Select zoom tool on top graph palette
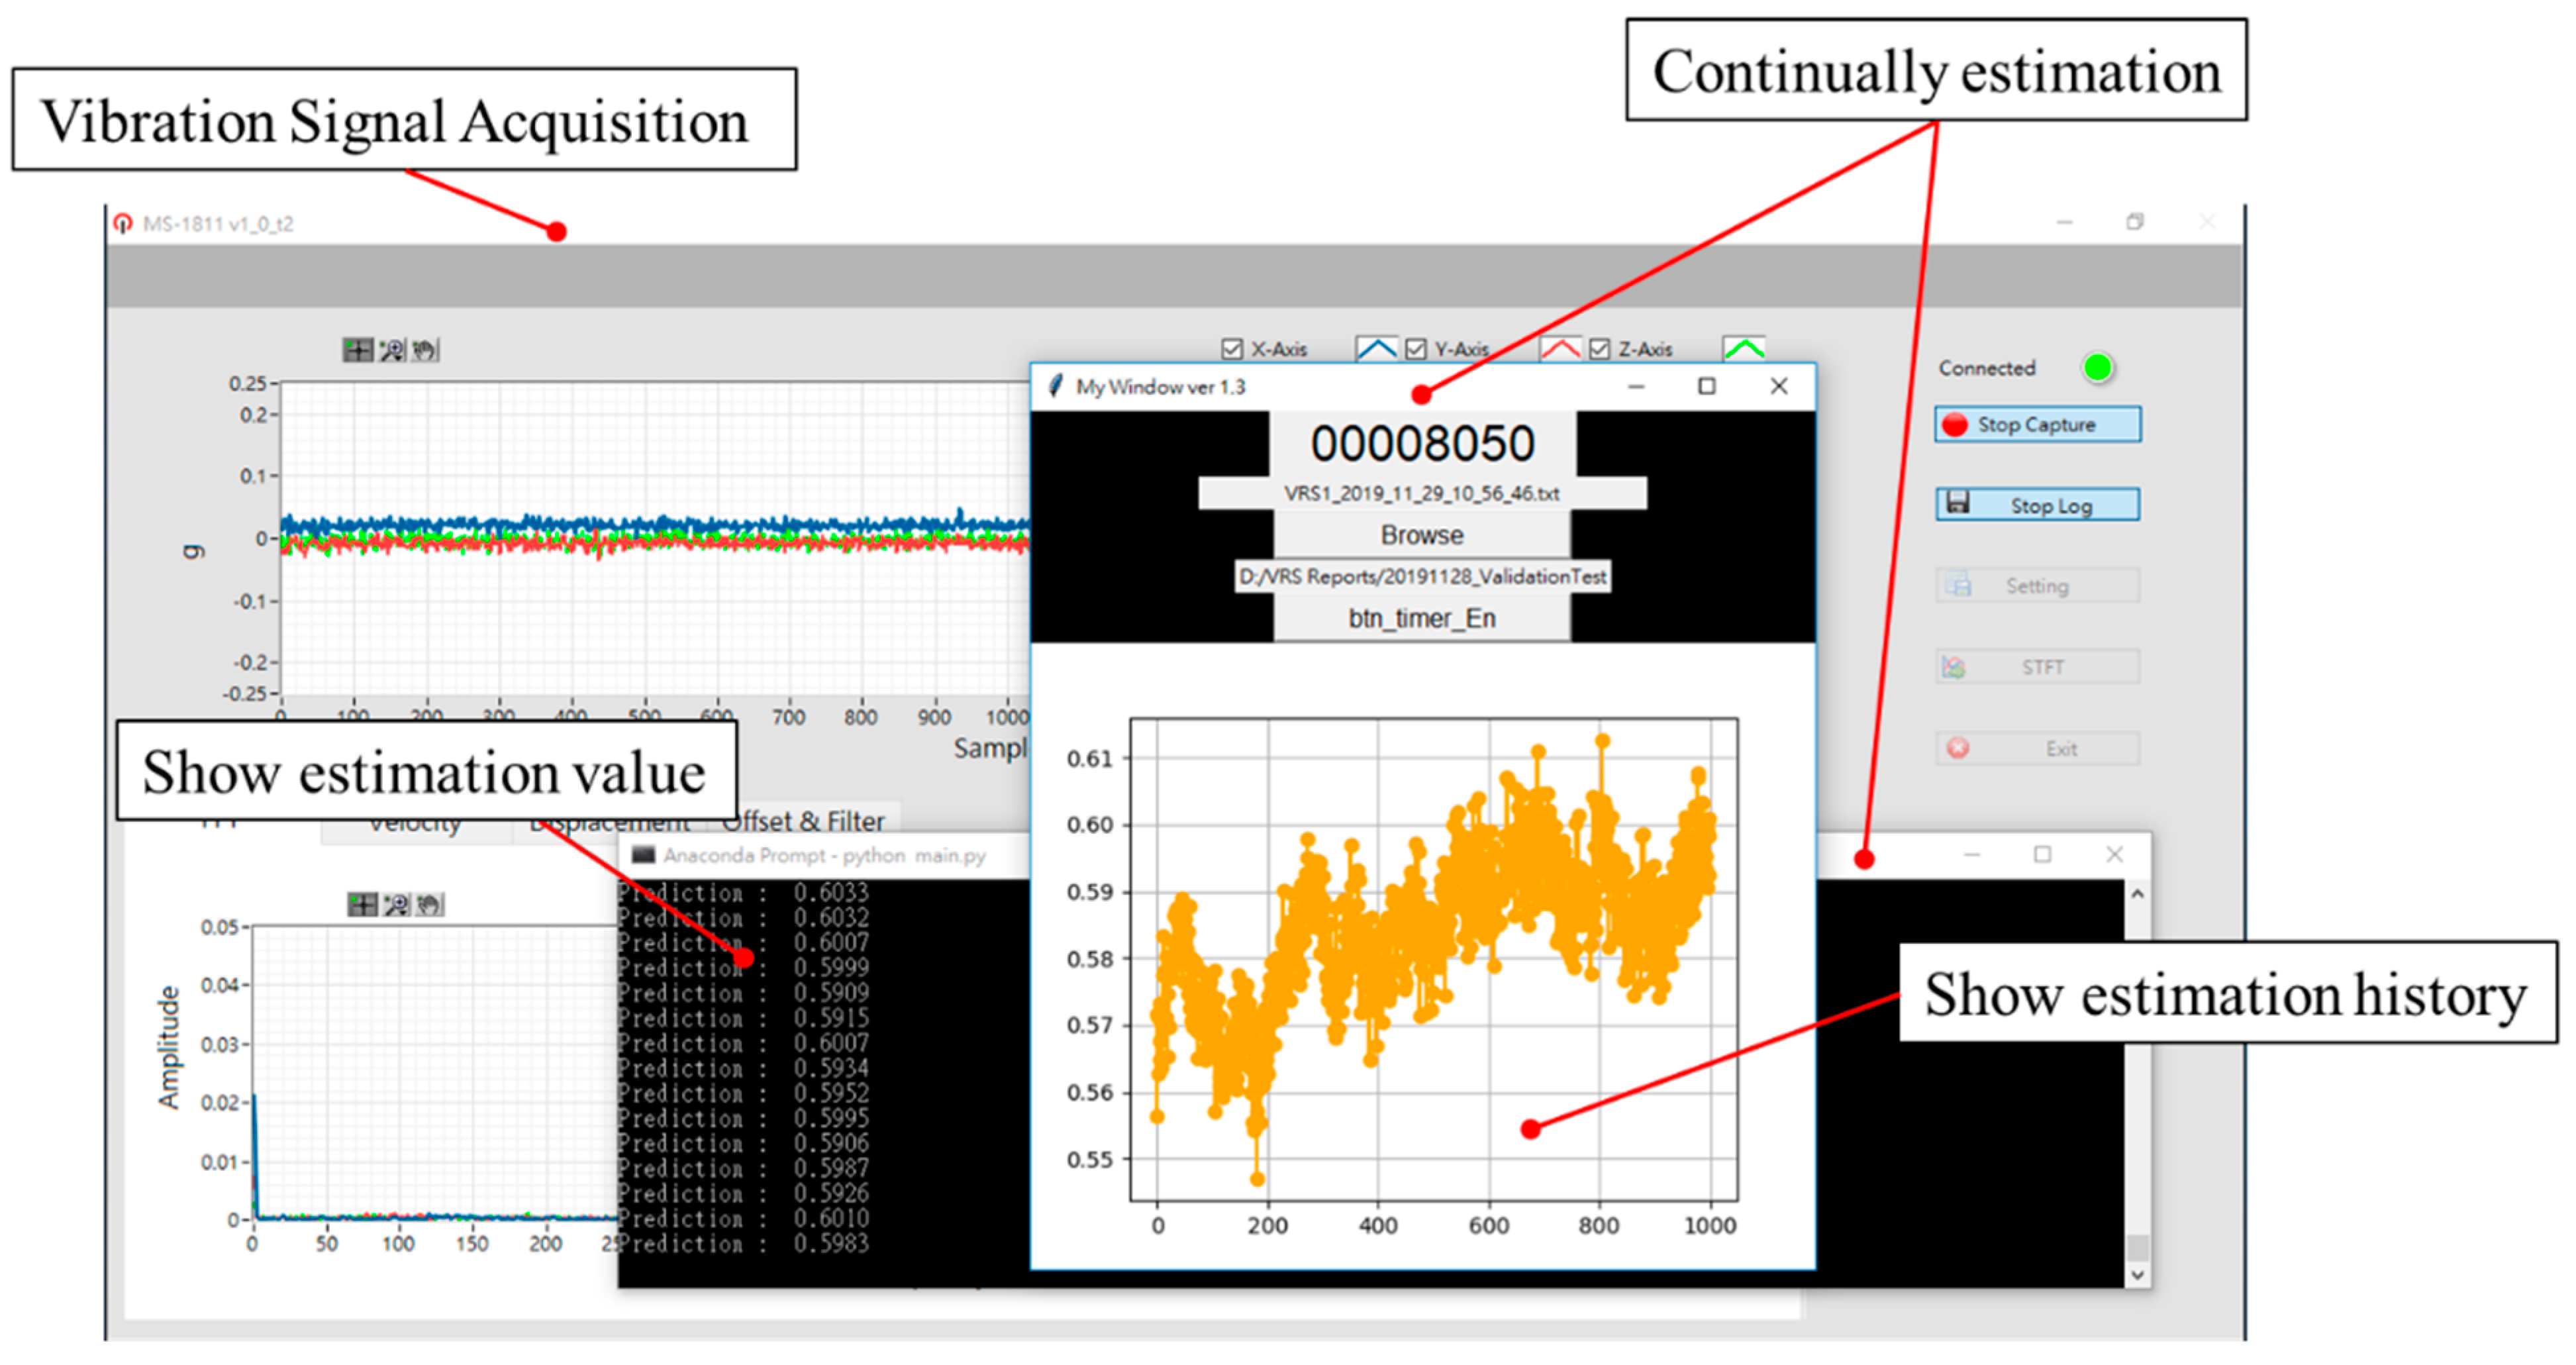 click(392, 350)
